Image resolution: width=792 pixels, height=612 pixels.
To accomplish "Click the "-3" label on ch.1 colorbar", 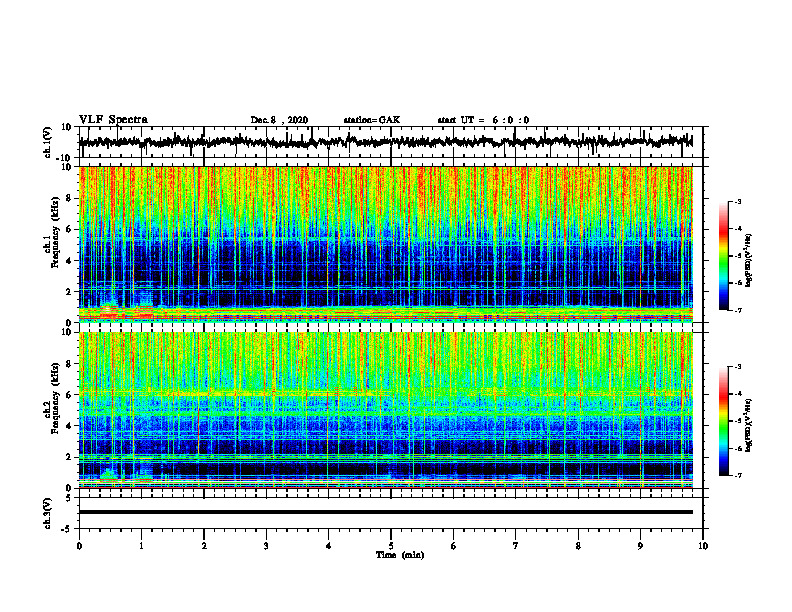I will coord(737,202).
